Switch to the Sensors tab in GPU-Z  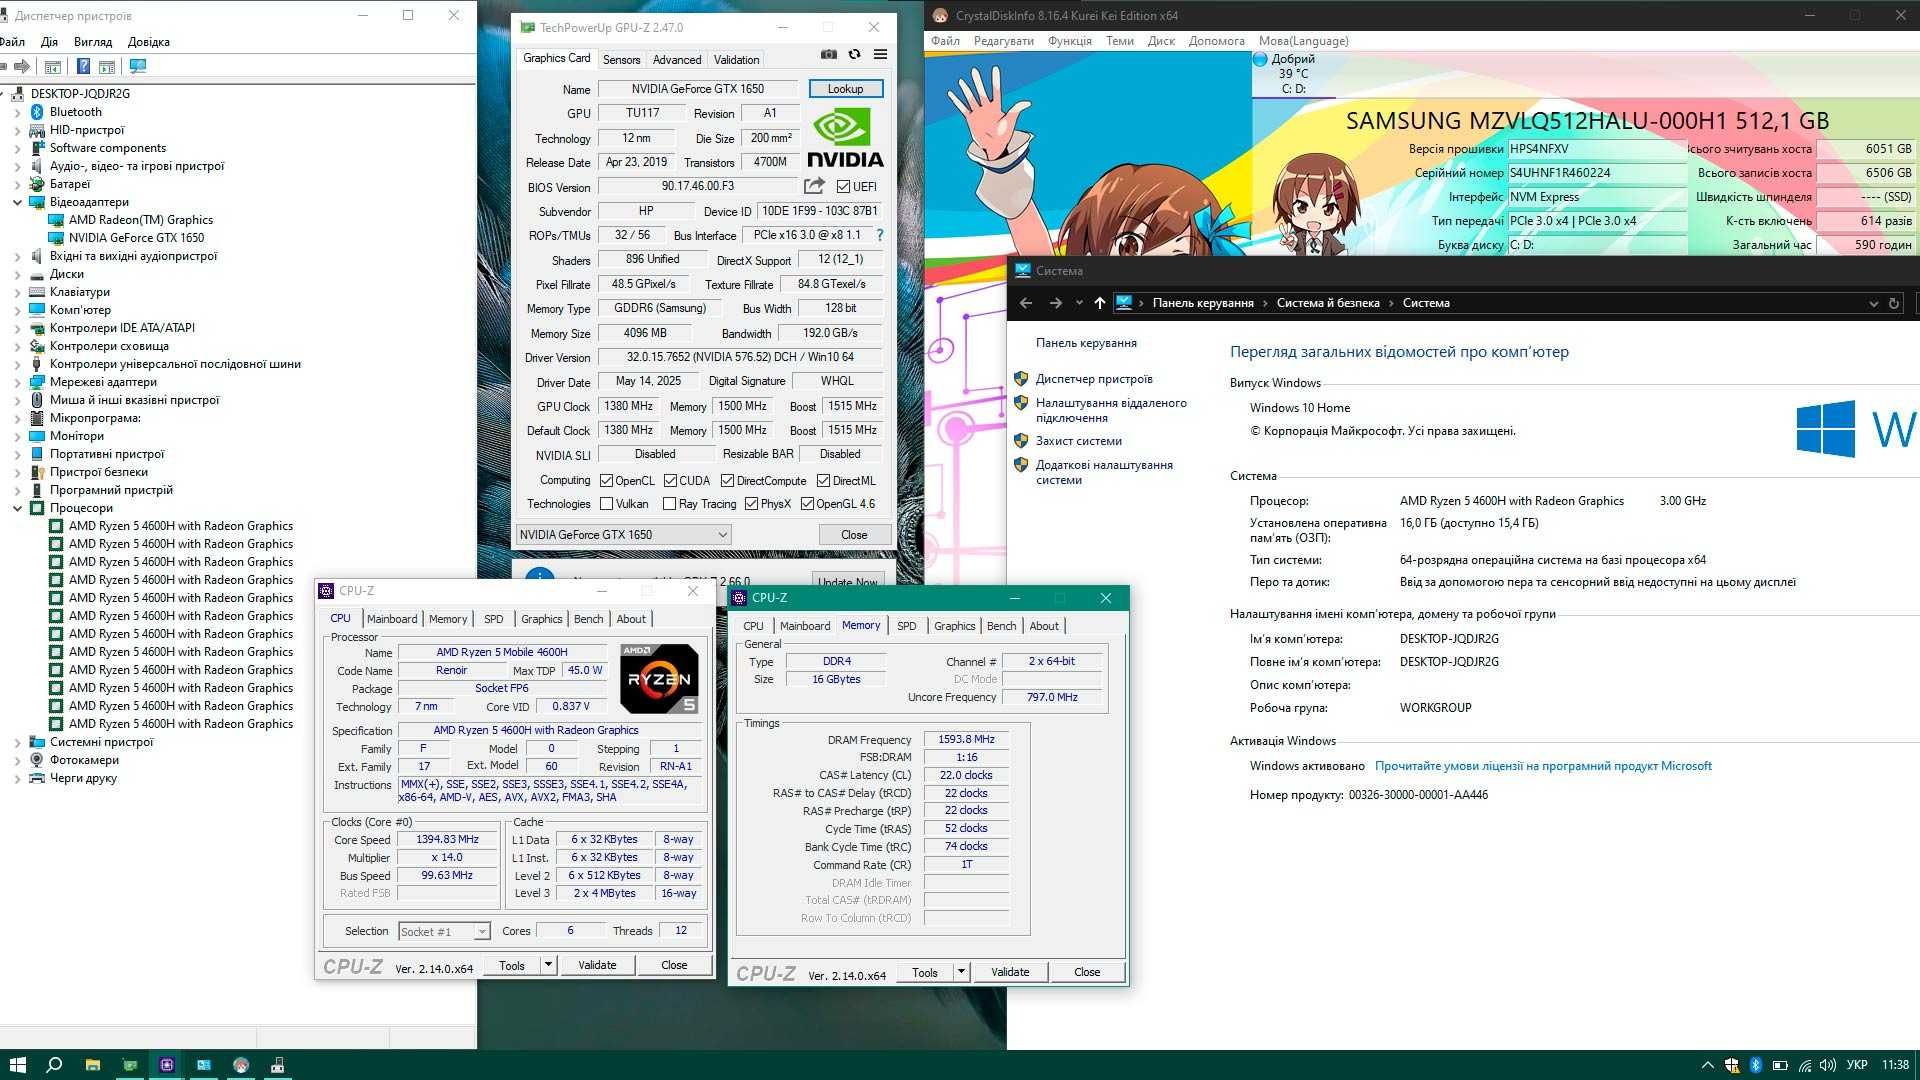(621, 60)
